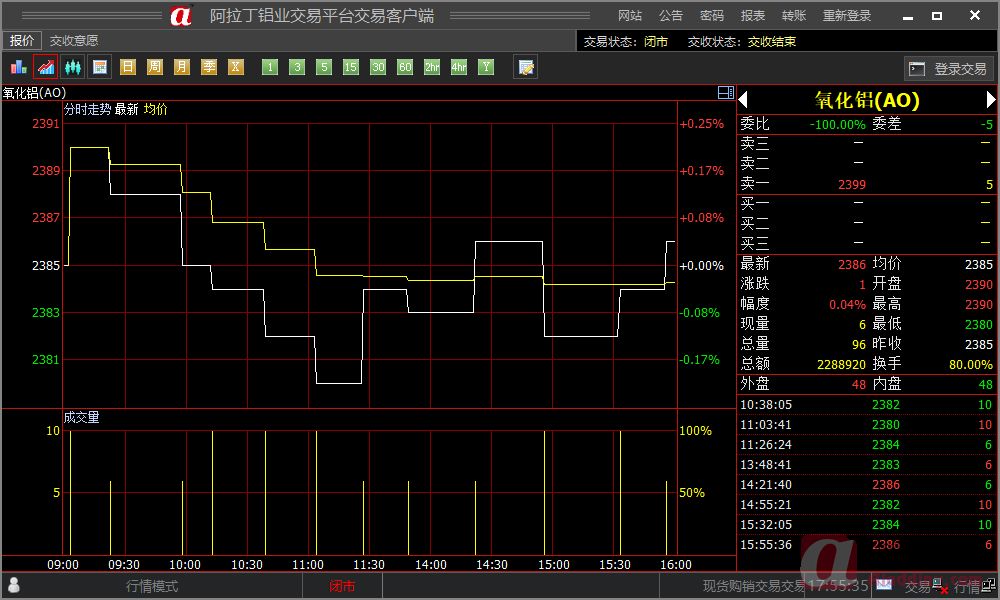The height and width of the screenshot is (600, 1000).
Task: Switch to the 报价 tab
Action: tap(22, 40)
